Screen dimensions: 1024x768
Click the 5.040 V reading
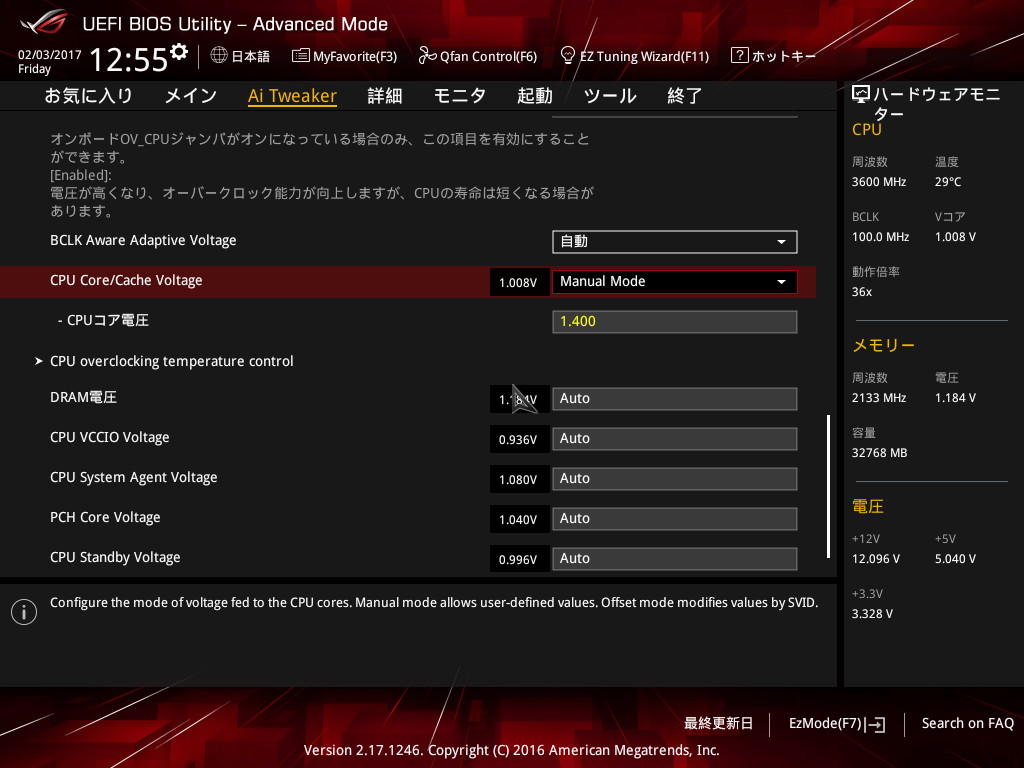coord(955,559)
